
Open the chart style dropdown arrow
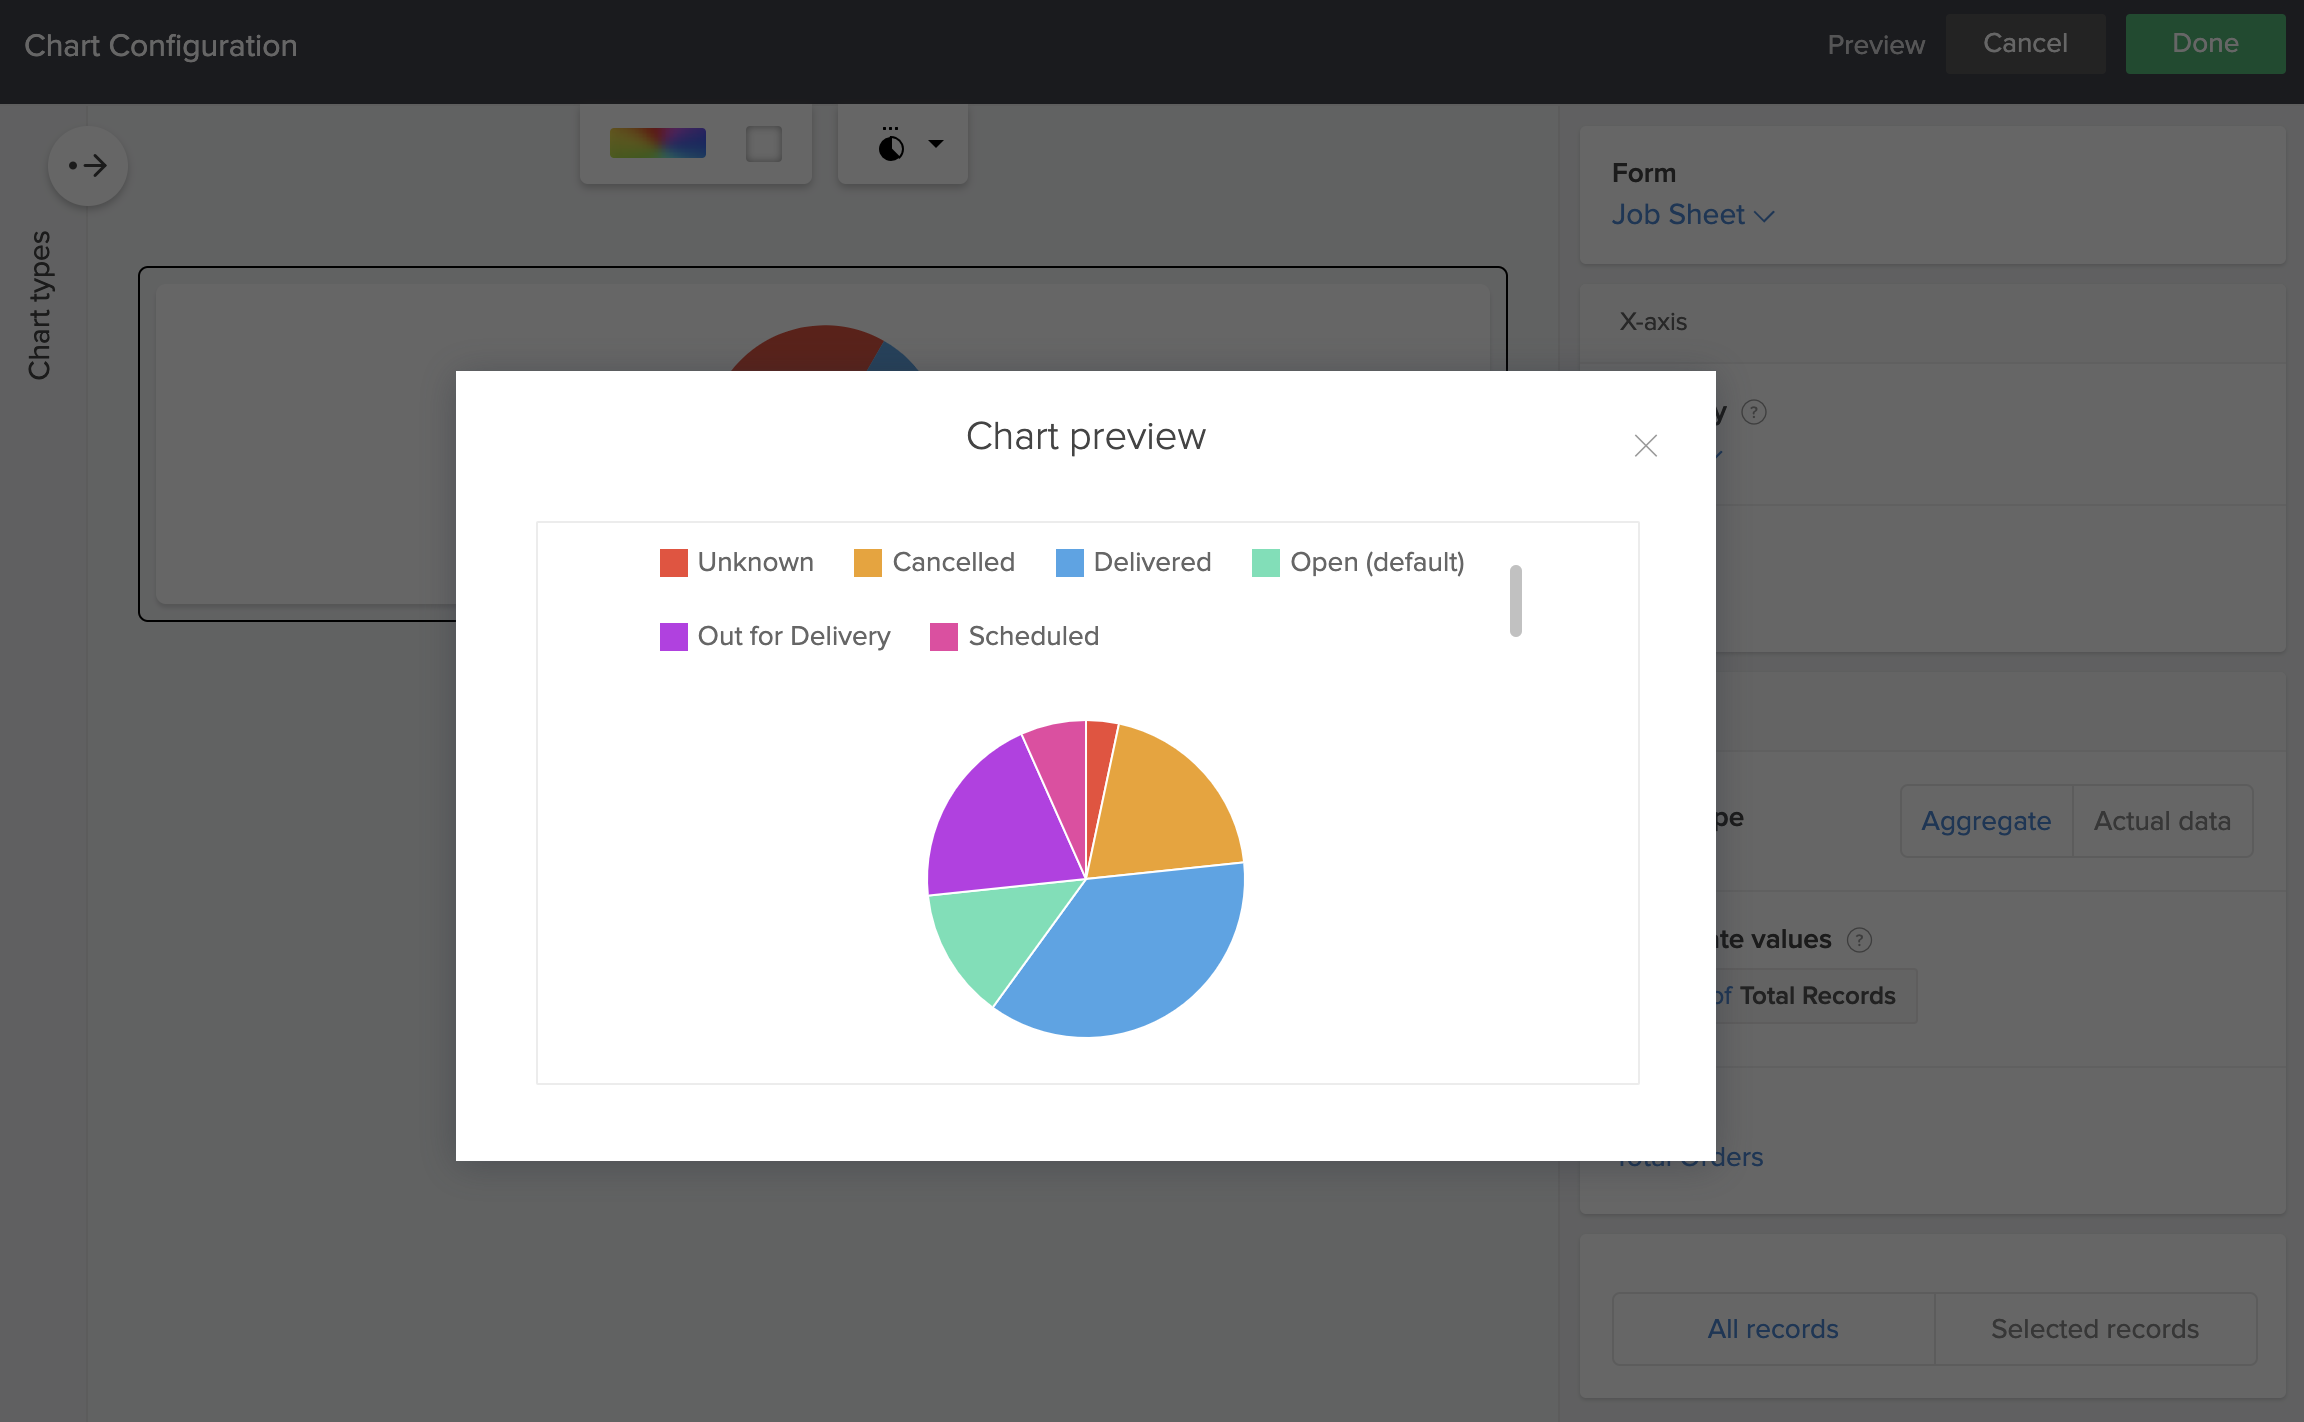[935, 143]
